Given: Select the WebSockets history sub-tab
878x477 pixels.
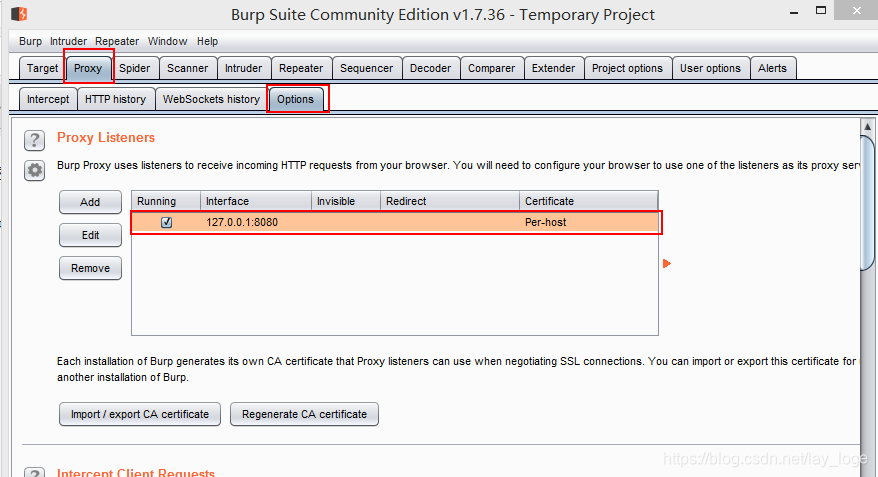Looking at the screenshot, I should click(211, 99).
